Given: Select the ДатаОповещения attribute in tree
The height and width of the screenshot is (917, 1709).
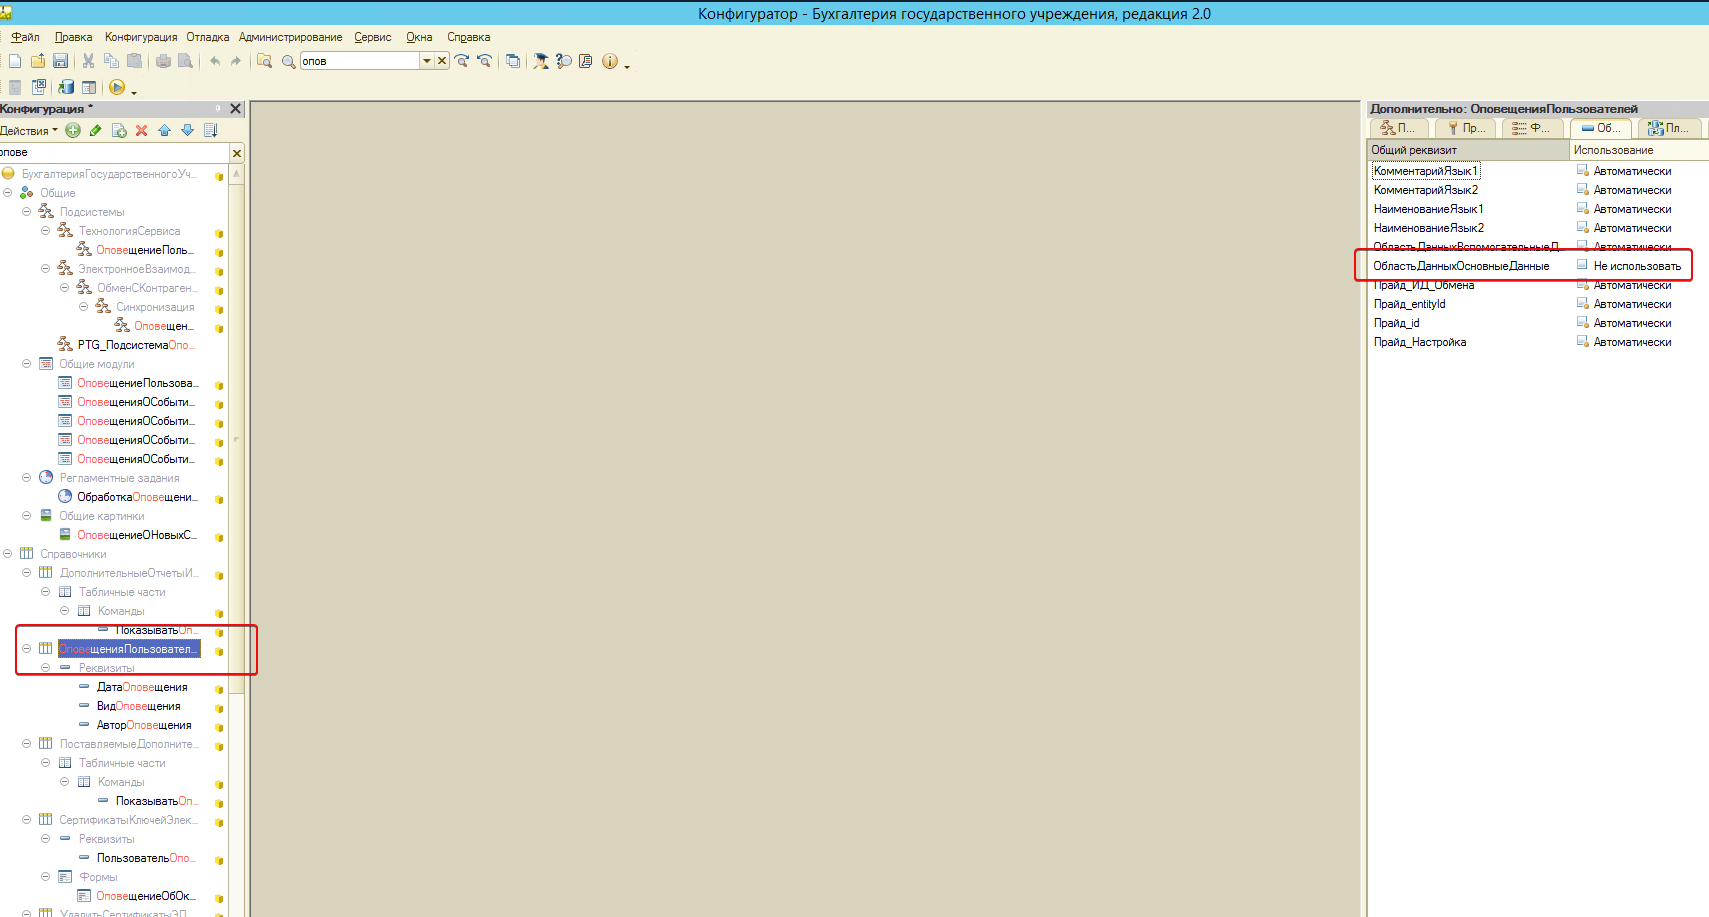Looking at the screenshot, I should click(x=142, y=687).
